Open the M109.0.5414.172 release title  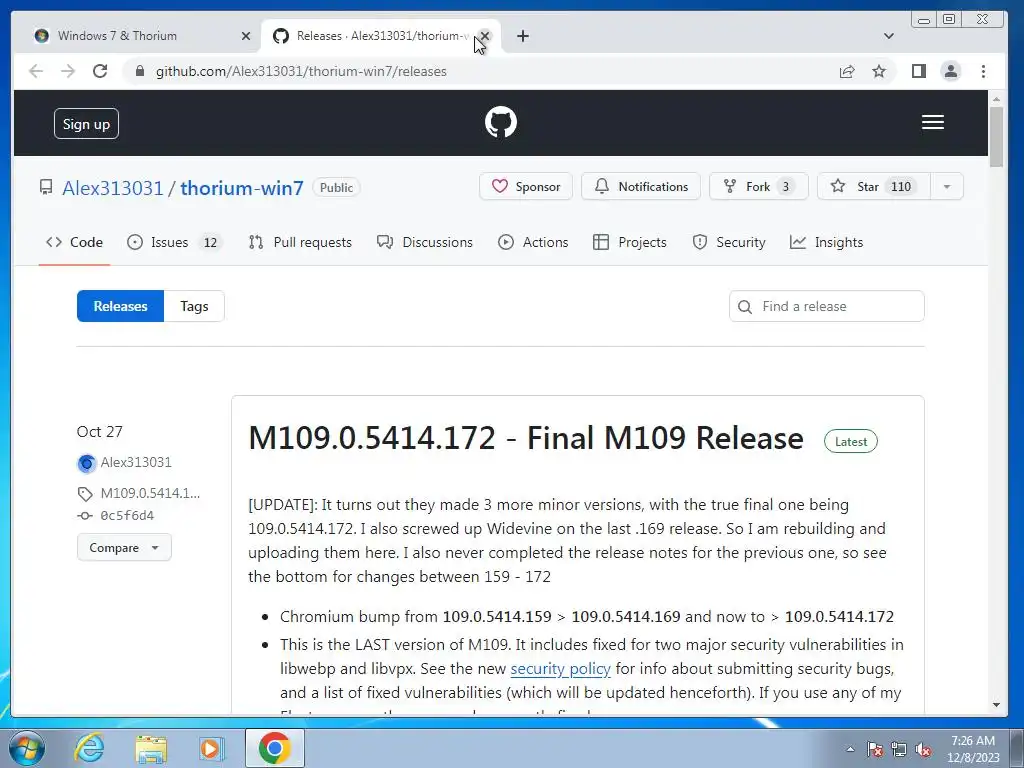tap(526, 438)
